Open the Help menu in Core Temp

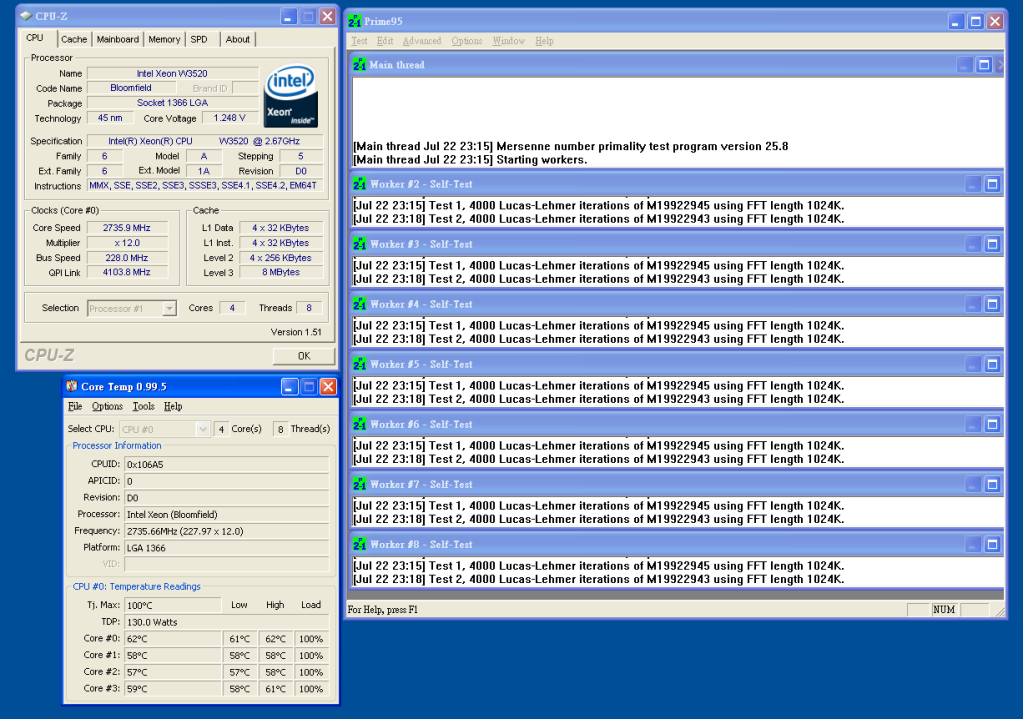point(173,406)
